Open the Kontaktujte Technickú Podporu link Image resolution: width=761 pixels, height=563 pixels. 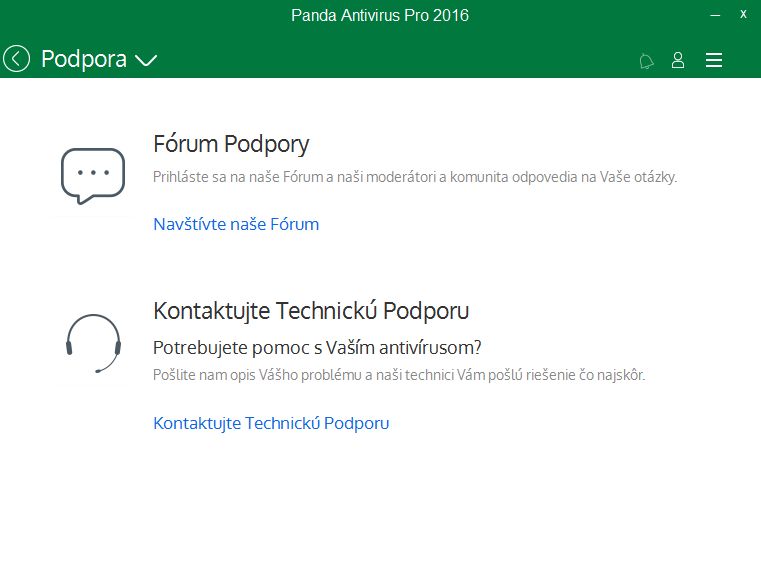[x=271, y=423]
